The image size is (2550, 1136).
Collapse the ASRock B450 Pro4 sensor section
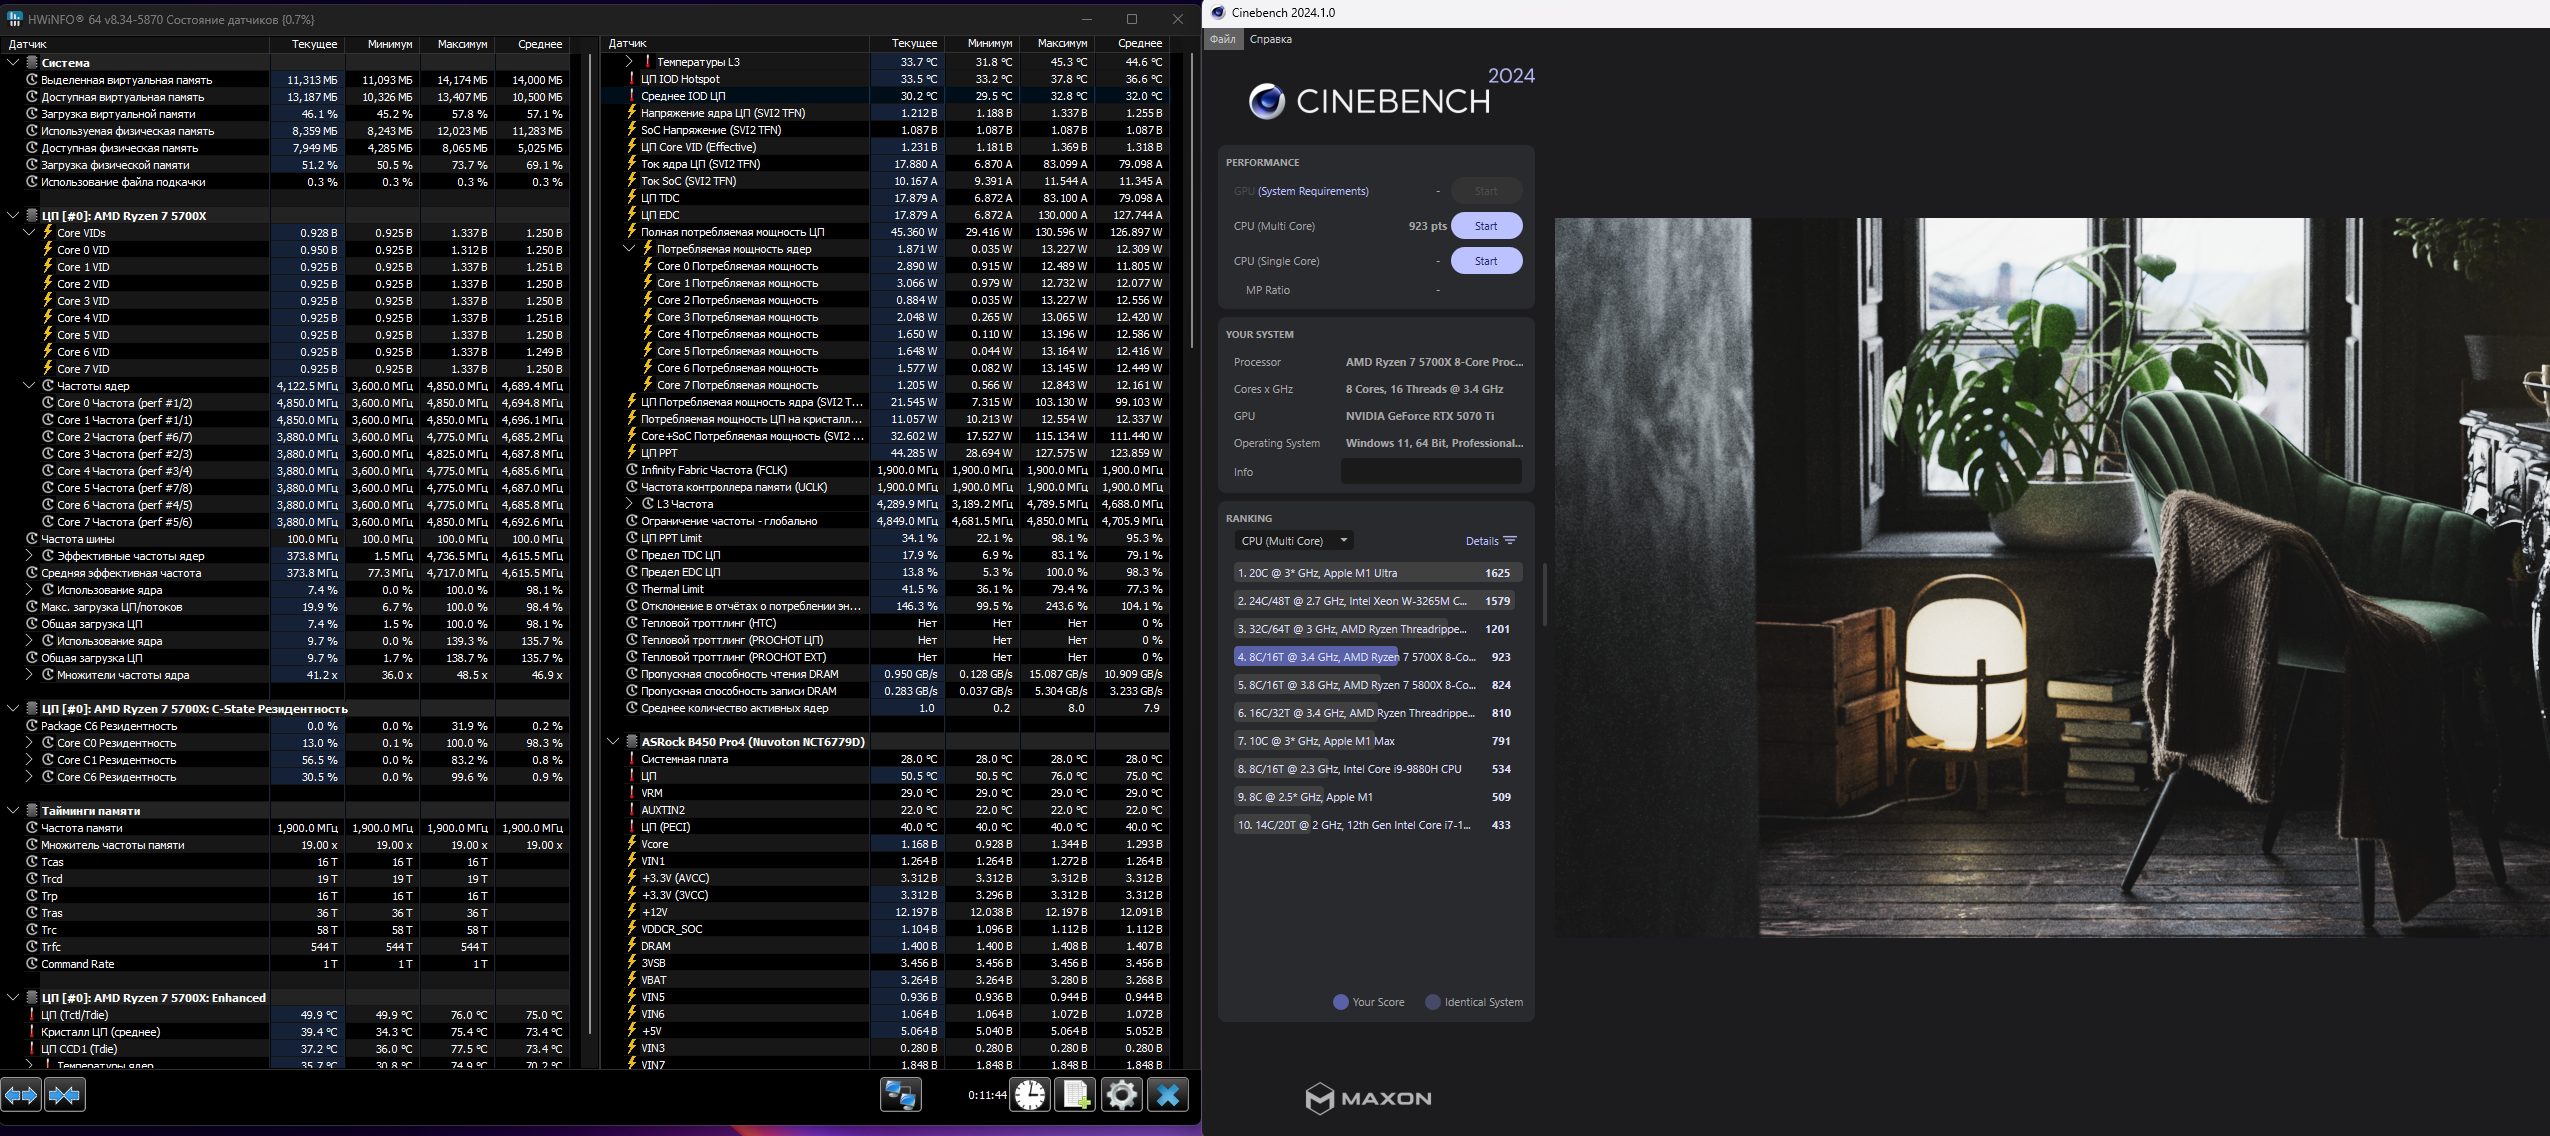[x=613, y=742]
